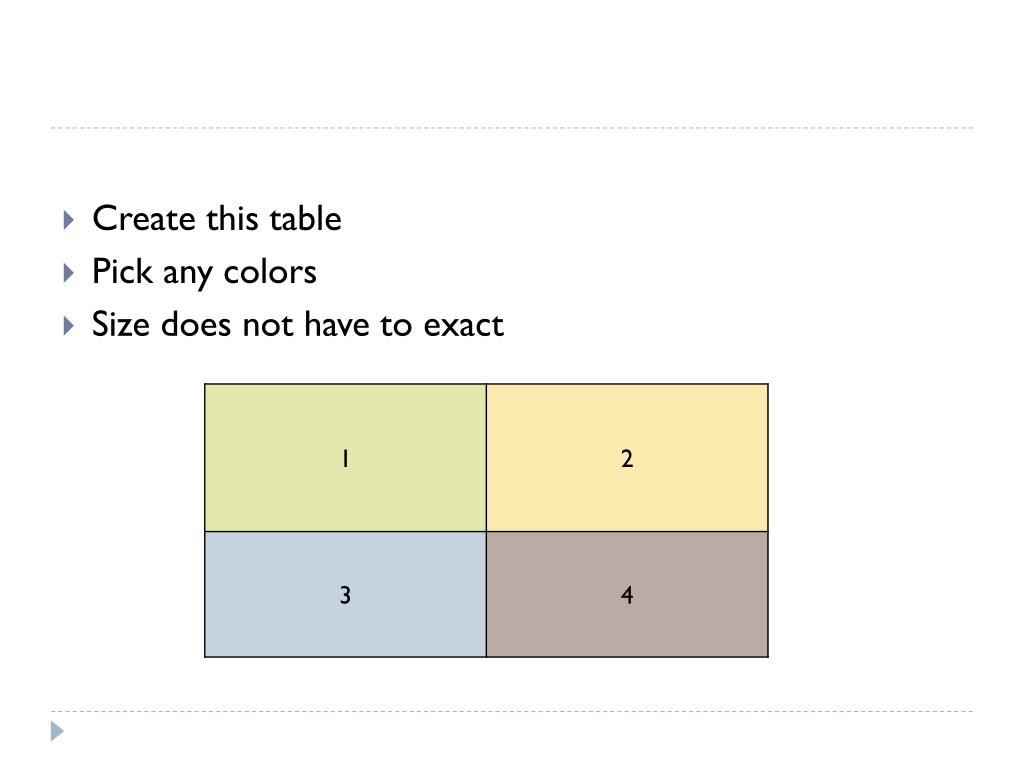This screenshot has height=768, width=1024.
Task: Click the large triangle in bottom-left corner
Action: point(58,731)
